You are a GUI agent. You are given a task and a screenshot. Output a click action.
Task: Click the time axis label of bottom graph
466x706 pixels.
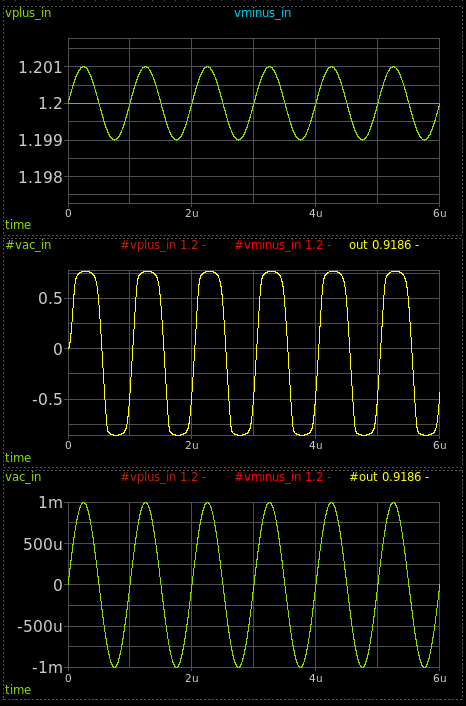[x=18, y=690]
